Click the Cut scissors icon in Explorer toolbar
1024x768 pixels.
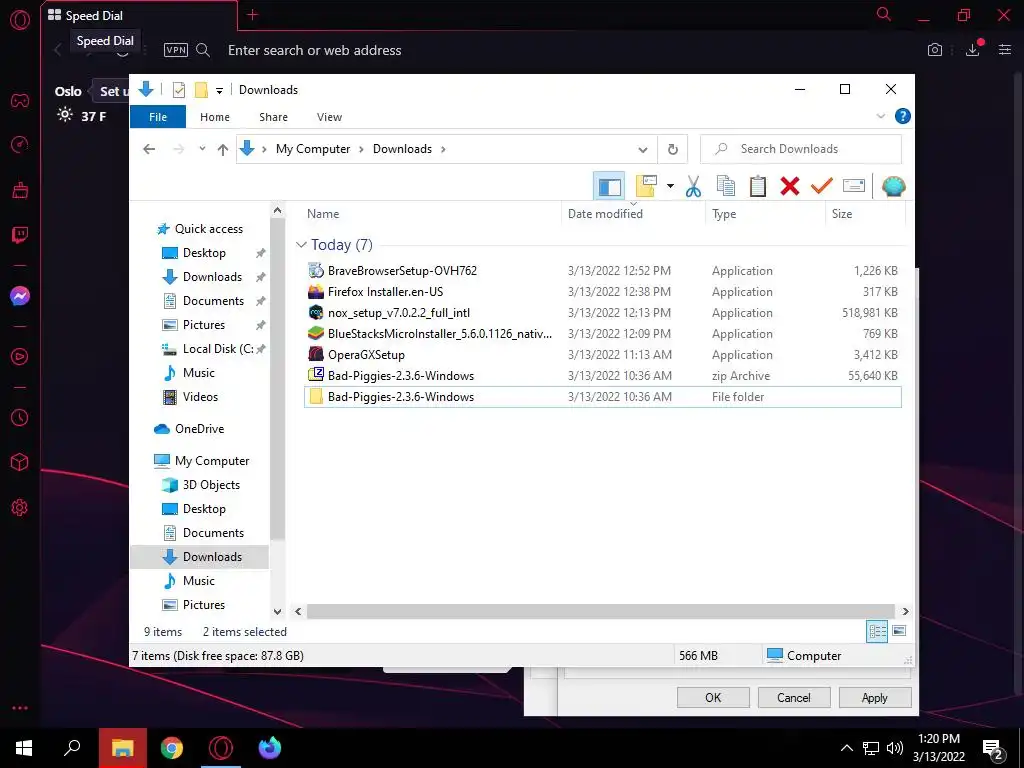(x=694, y=187)
